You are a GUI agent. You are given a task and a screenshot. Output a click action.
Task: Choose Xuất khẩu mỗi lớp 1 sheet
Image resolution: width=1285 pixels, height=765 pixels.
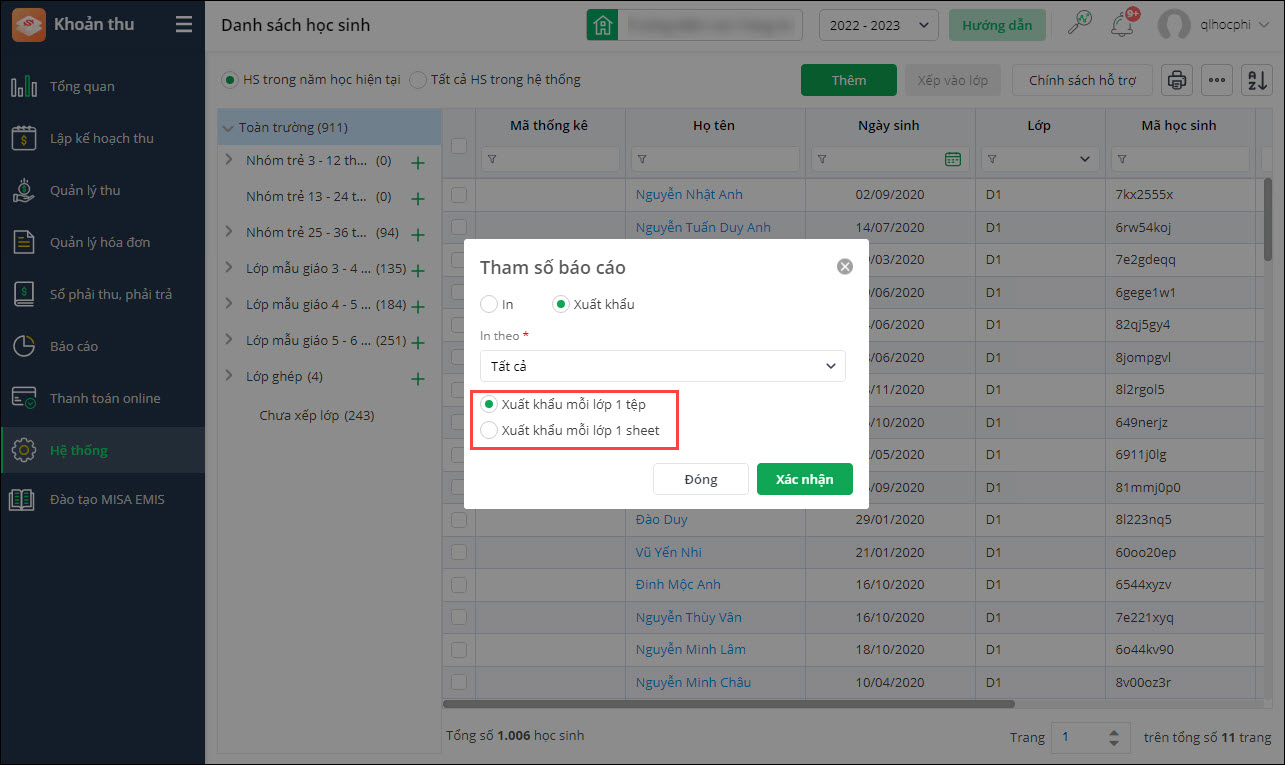489,430
